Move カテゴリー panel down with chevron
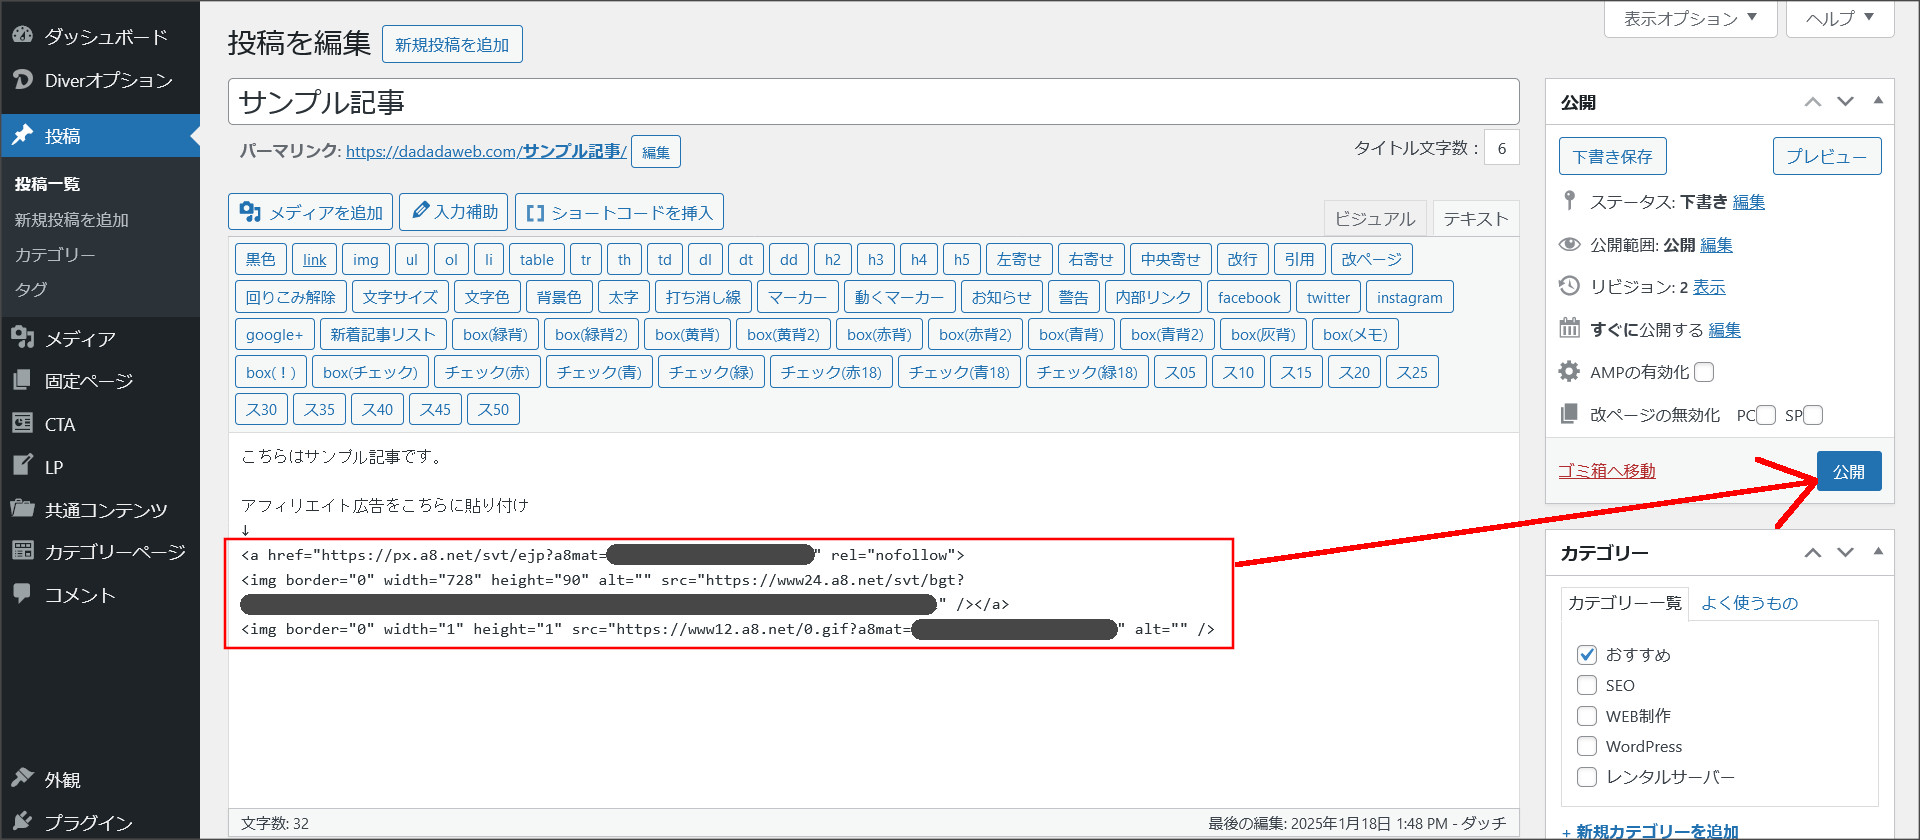The height and width of the screenshot is (840, 1920). point(1846,553)
